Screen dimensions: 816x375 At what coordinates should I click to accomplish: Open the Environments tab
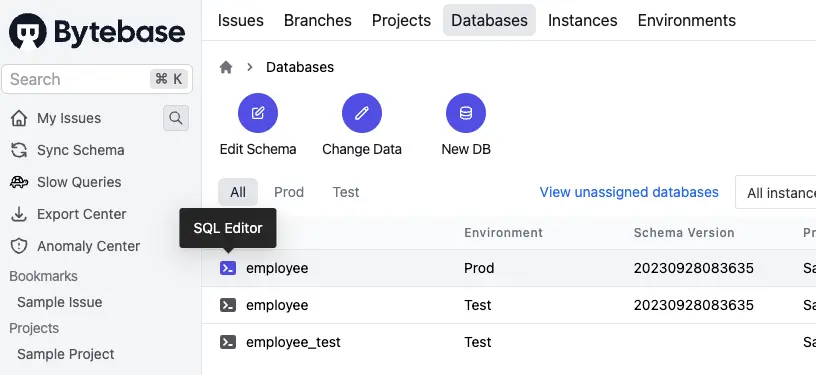pyautogui.click(x=686, y=20)
